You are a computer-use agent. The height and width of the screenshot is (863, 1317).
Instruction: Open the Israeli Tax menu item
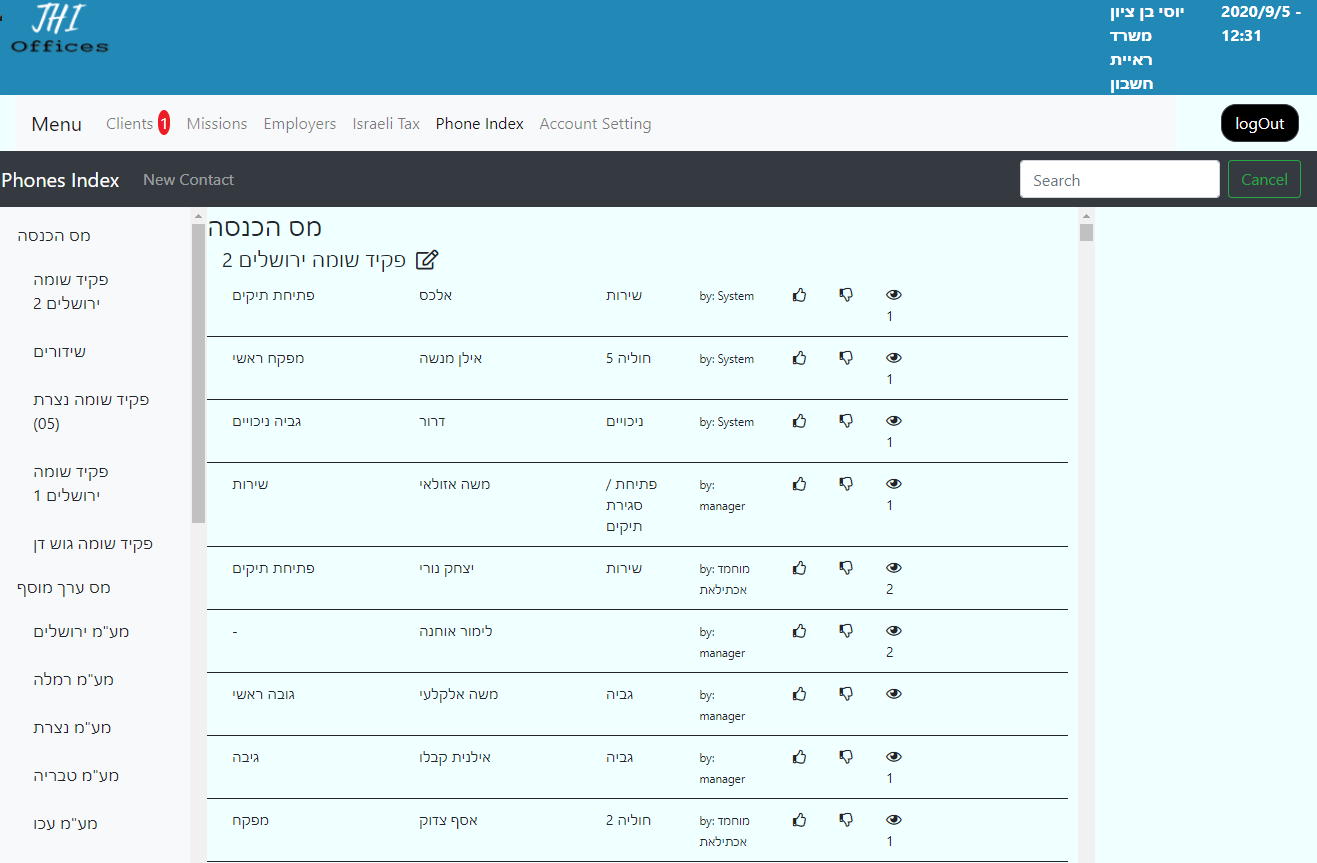386,124
